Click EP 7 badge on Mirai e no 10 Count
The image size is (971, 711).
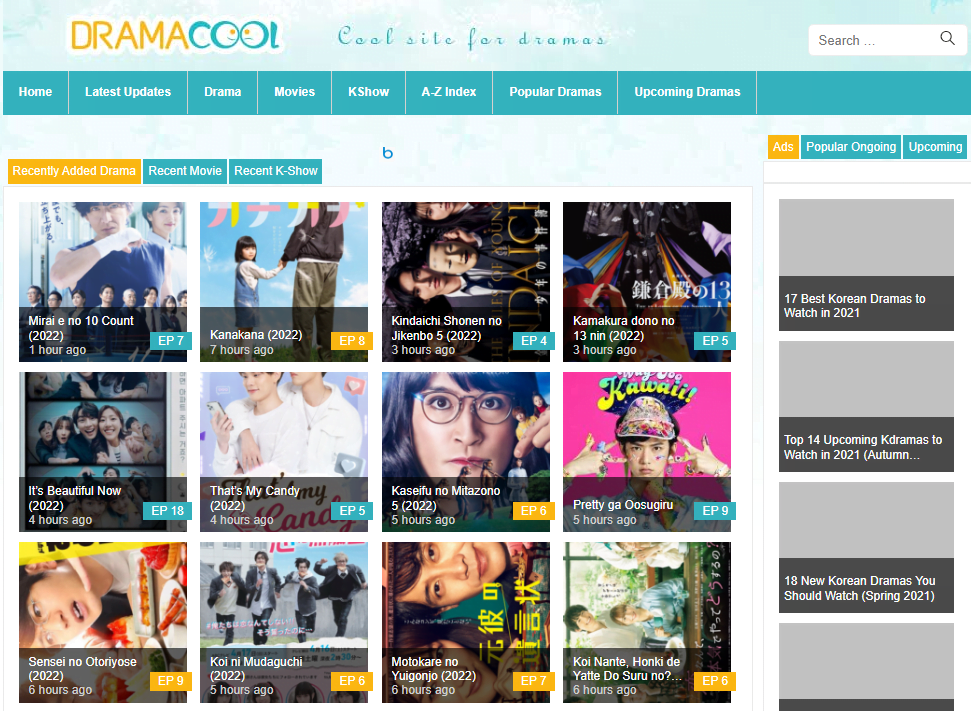pos(171,341)
